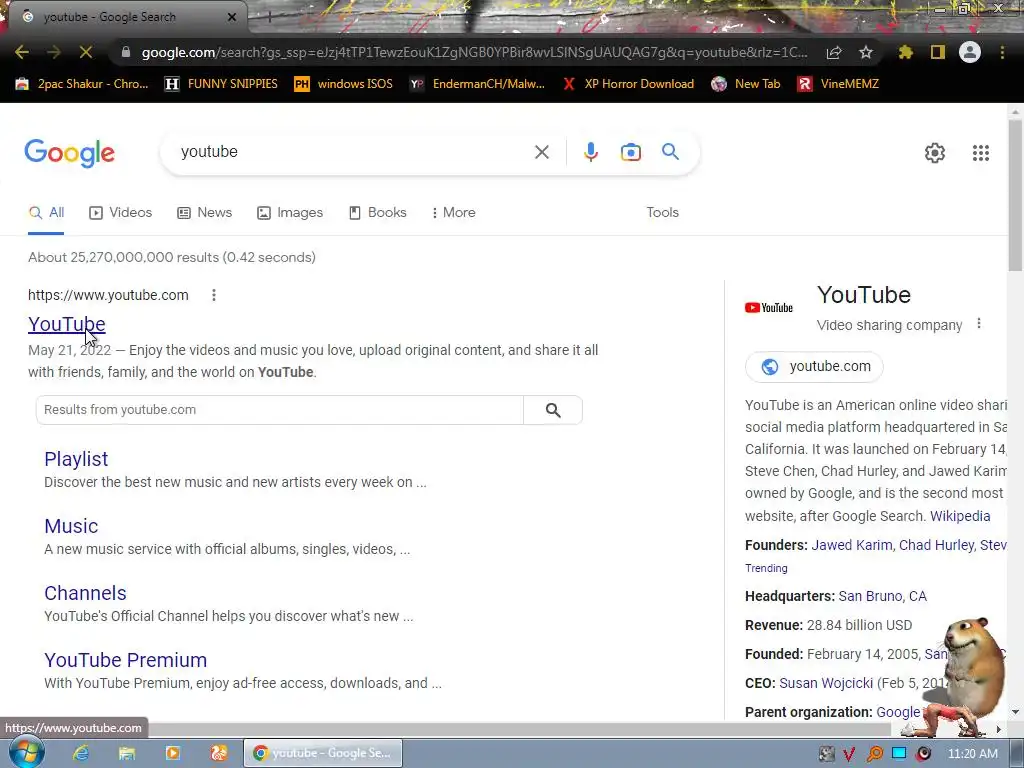Screen dimensions: 1024x768
Task: Open the YouTube result title link
Action: (67, 324)
